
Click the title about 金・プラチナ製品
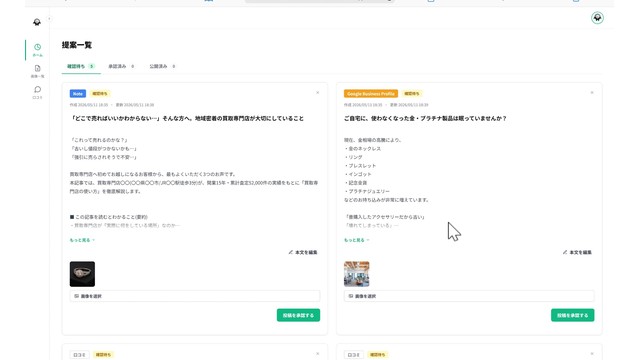pos(425,118)
